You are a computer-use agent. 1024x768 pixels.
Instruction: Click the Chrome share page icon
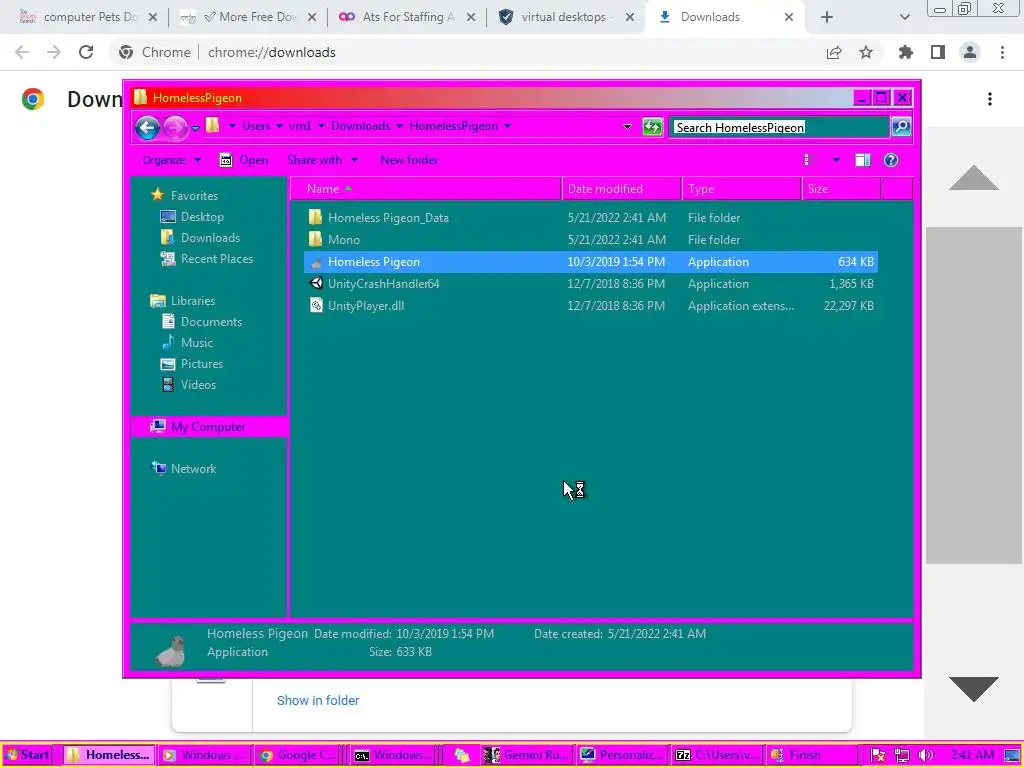pyautogui.click(x=834, y=52)
